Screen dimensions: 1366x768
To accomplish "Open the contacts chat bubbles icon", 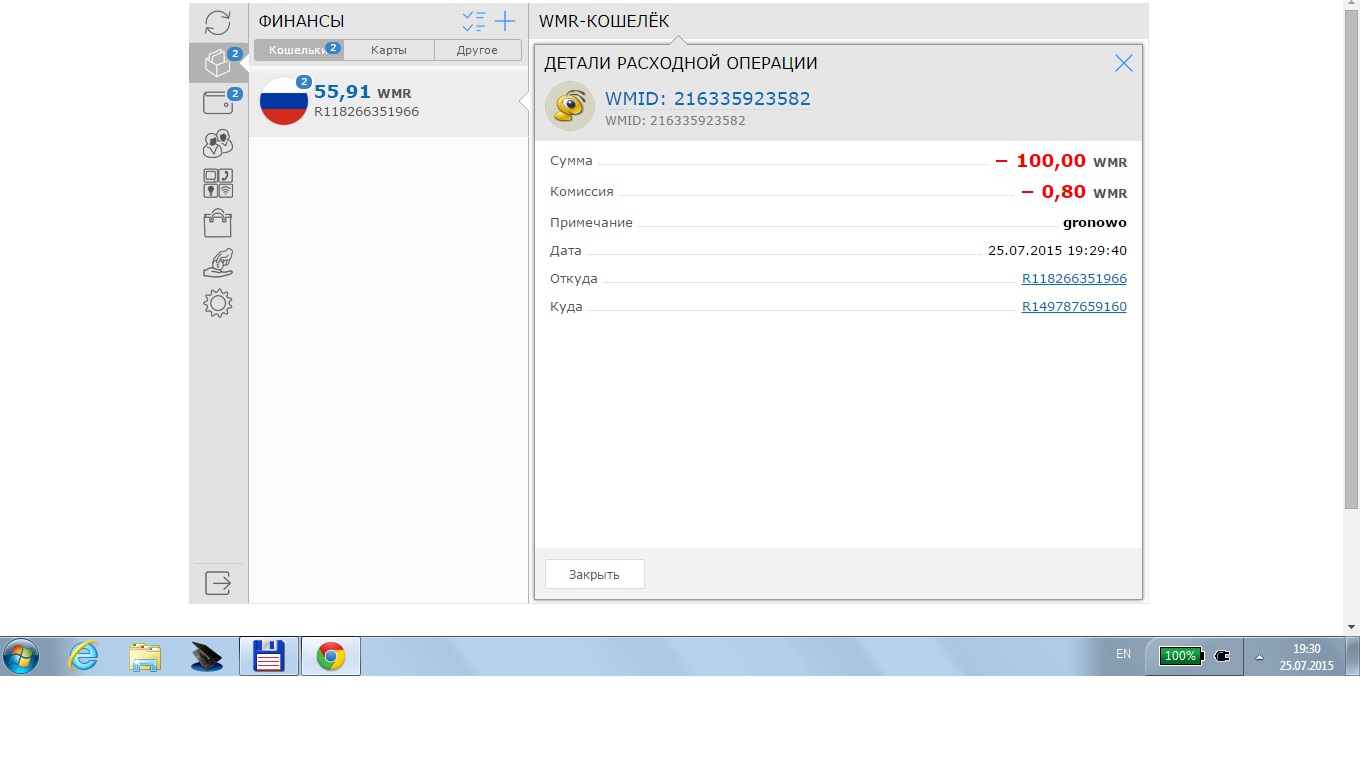I will 218,144.
